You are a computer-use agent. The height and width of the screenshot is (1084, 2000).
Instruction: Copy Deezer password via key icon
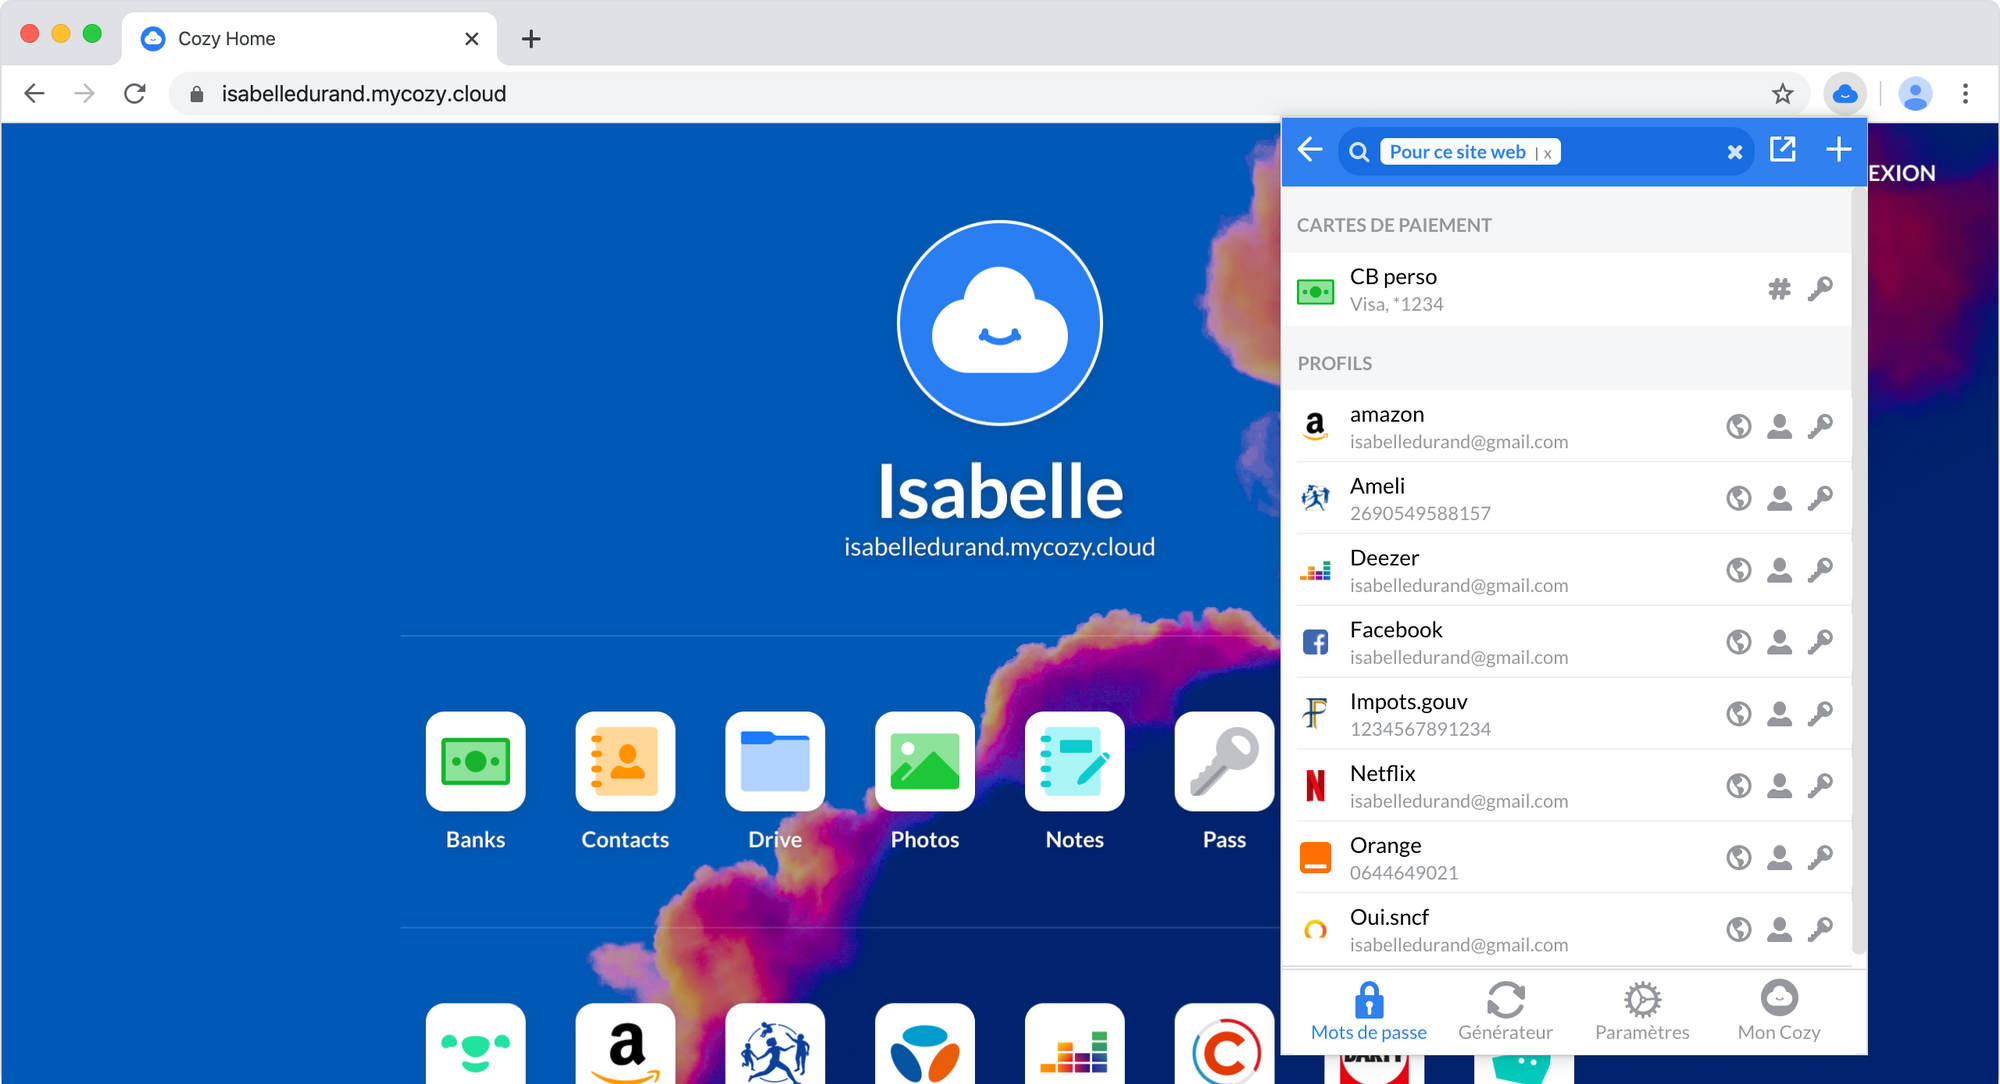(1820, 571)
